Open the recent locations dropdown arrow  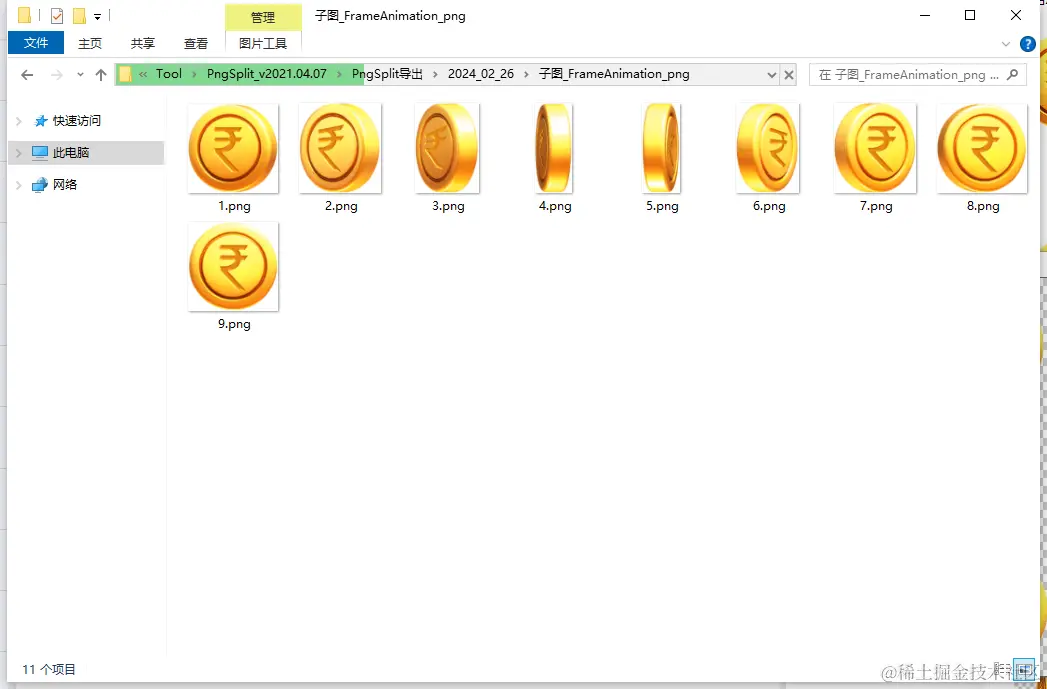point(80,75)
